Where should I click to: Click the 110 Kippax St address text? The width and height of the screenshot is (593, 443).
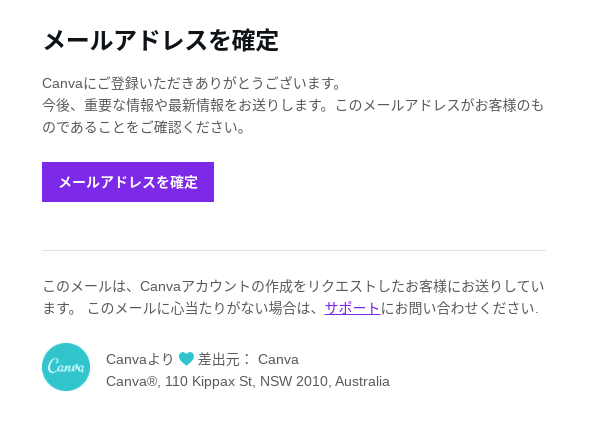tap(210, 381)
